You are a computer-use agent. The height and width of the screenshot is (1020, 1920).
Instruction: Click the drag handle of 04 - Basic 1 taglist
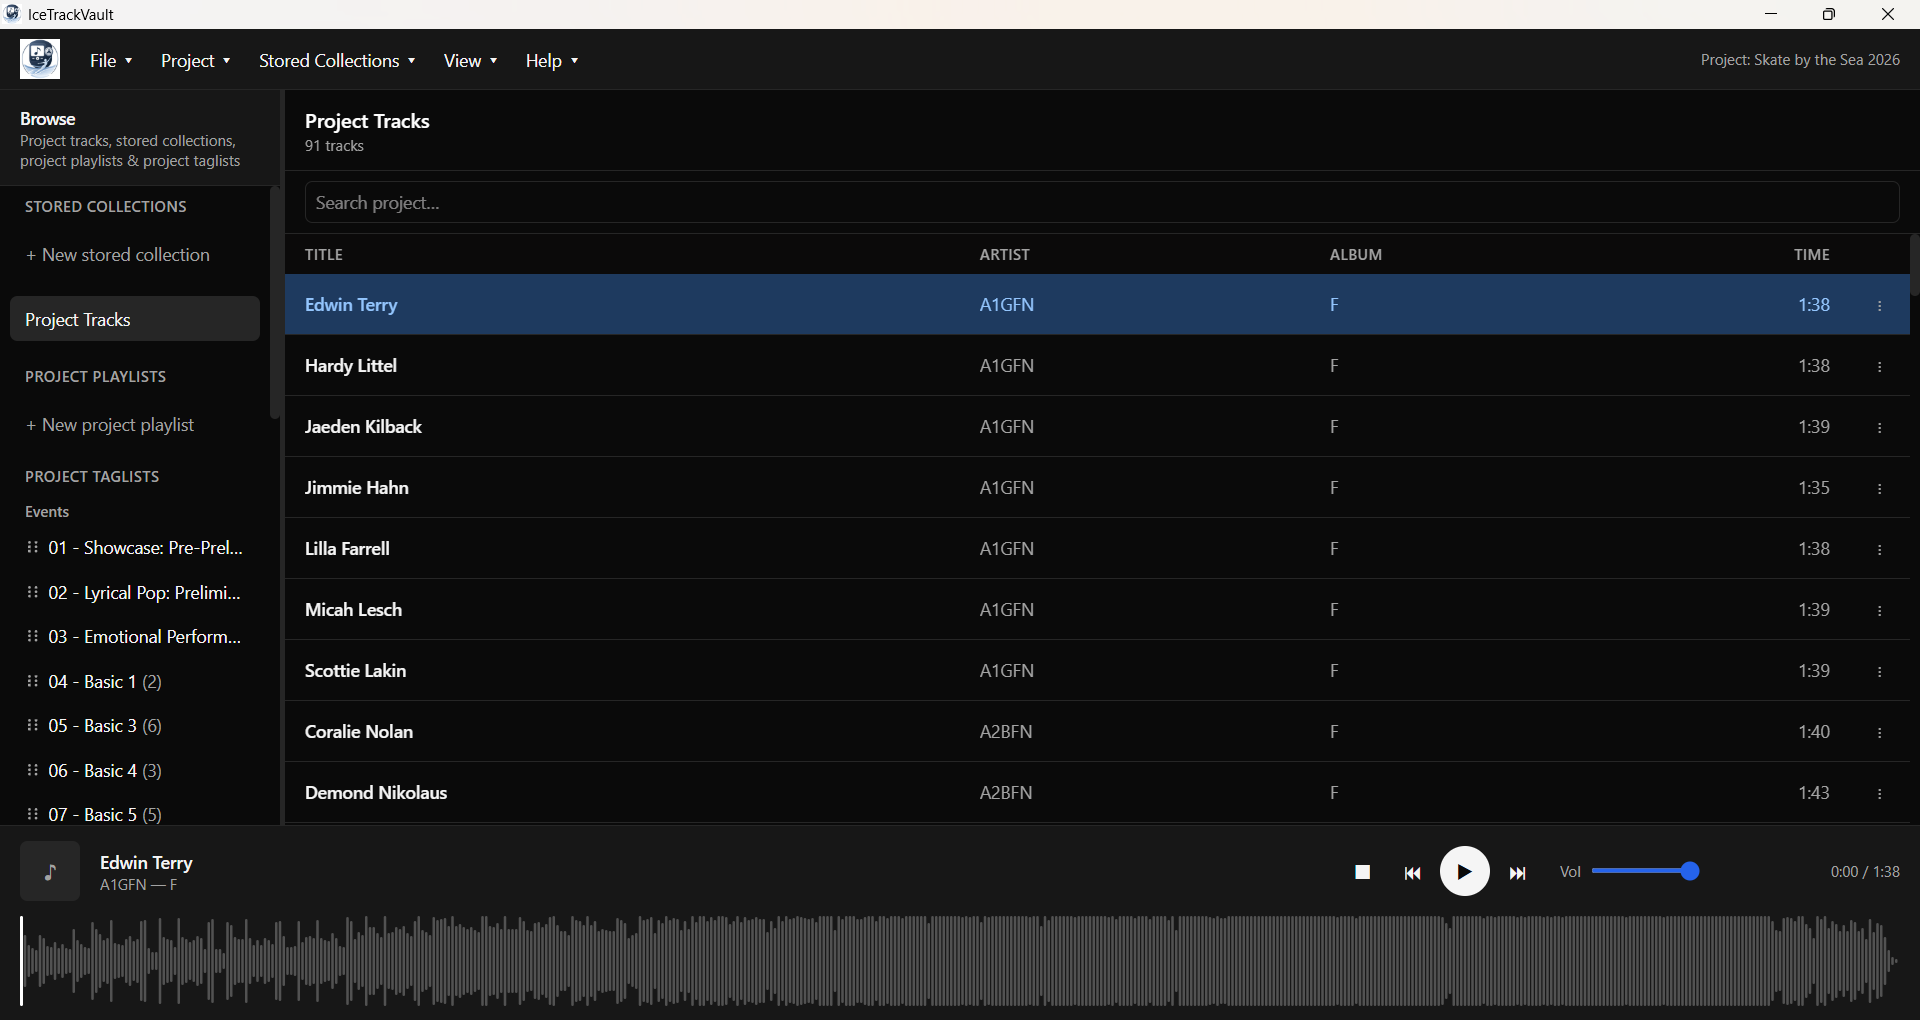click(33, 681)
